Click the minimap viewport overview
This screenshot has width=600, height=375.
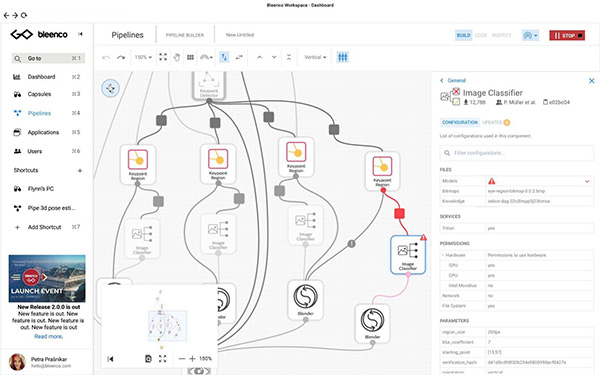(x=168, y=326)
